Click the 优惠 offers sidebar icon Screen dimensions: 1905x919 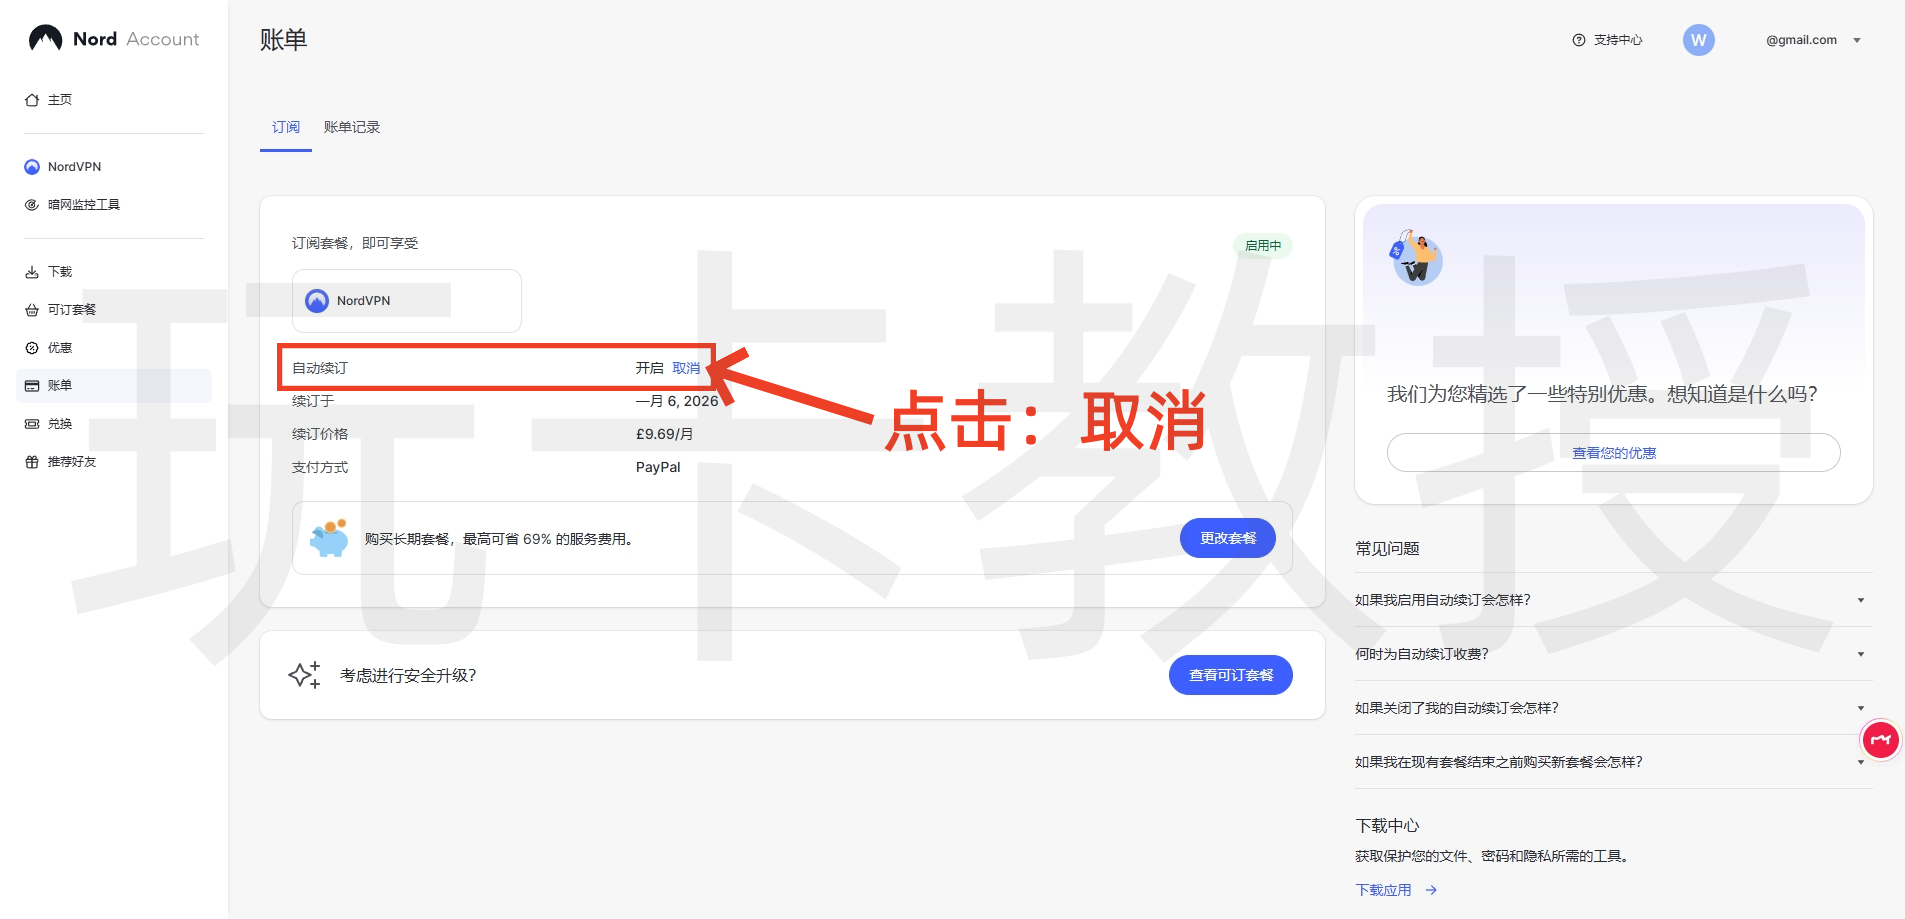point(31,347)
